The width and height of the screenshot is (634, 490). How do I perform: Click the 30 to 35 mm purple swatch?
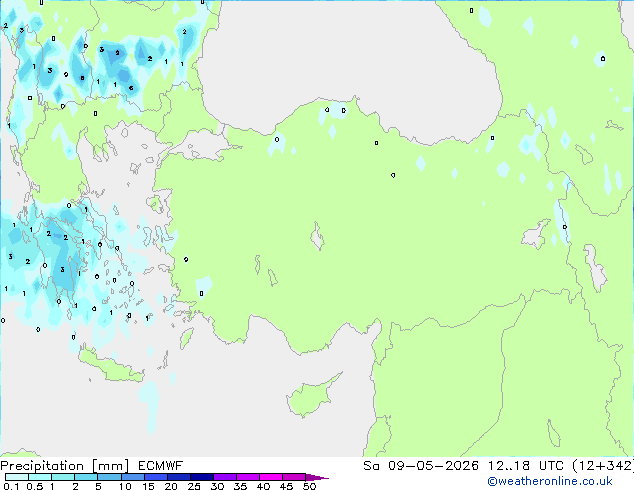(225, 477)
